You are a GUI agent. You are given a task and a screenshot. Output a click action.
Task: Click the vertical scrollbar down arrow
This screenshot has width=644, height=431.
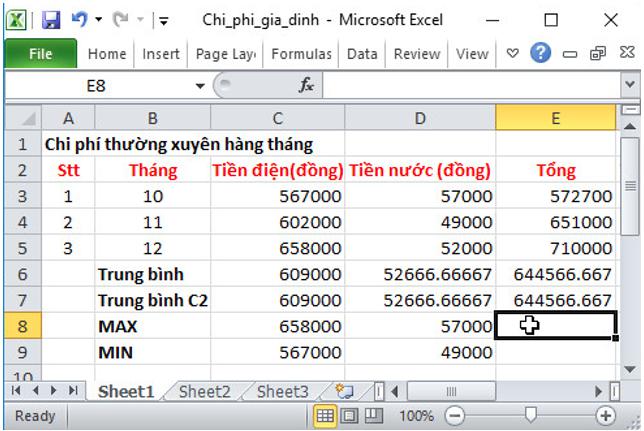click(x=630, y=369)
